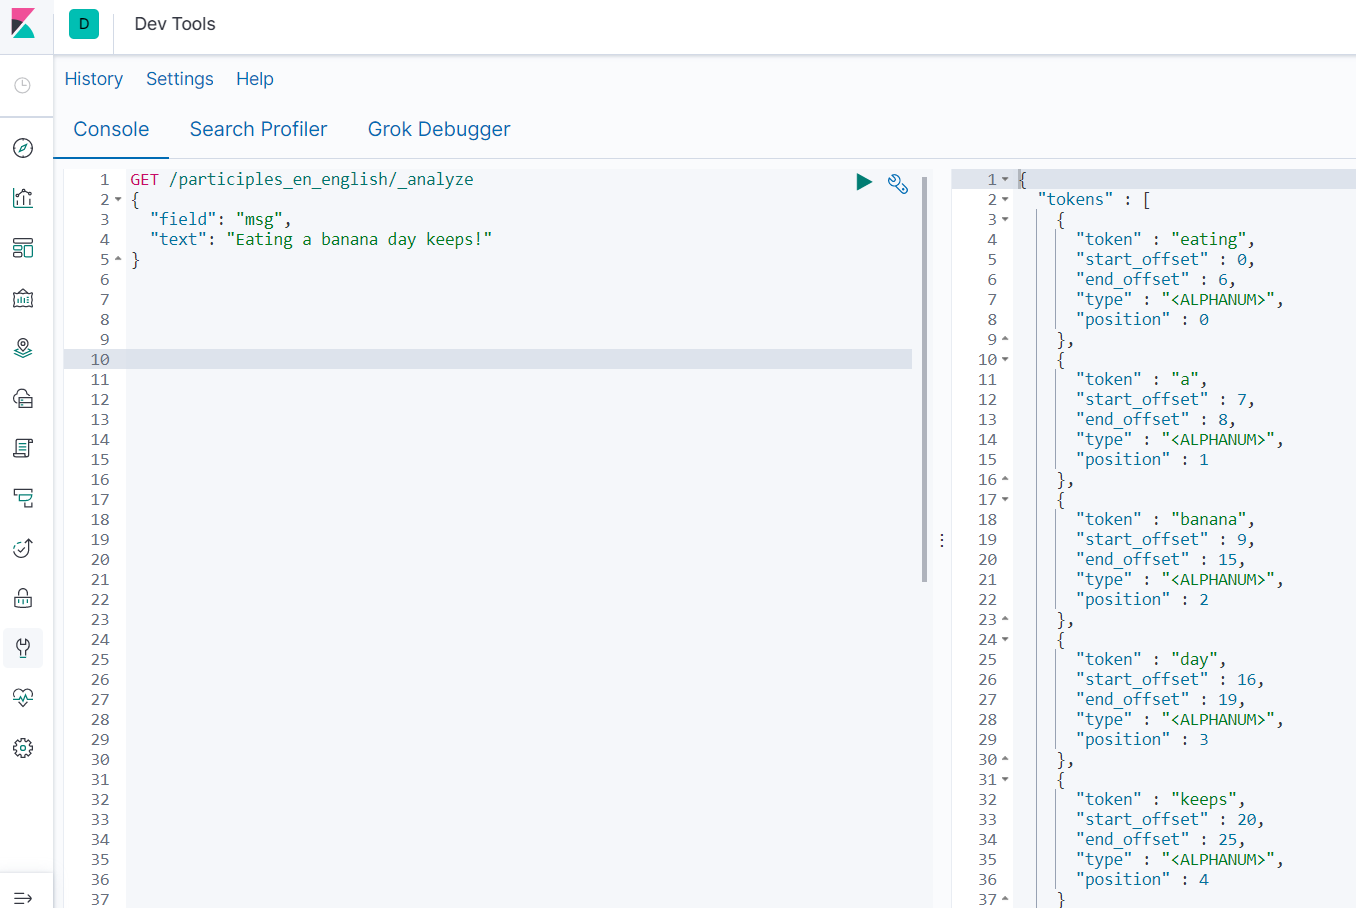Fold token object at output line 10
The width and height of the screenshot is (1356, 908).
point(1005,360)
